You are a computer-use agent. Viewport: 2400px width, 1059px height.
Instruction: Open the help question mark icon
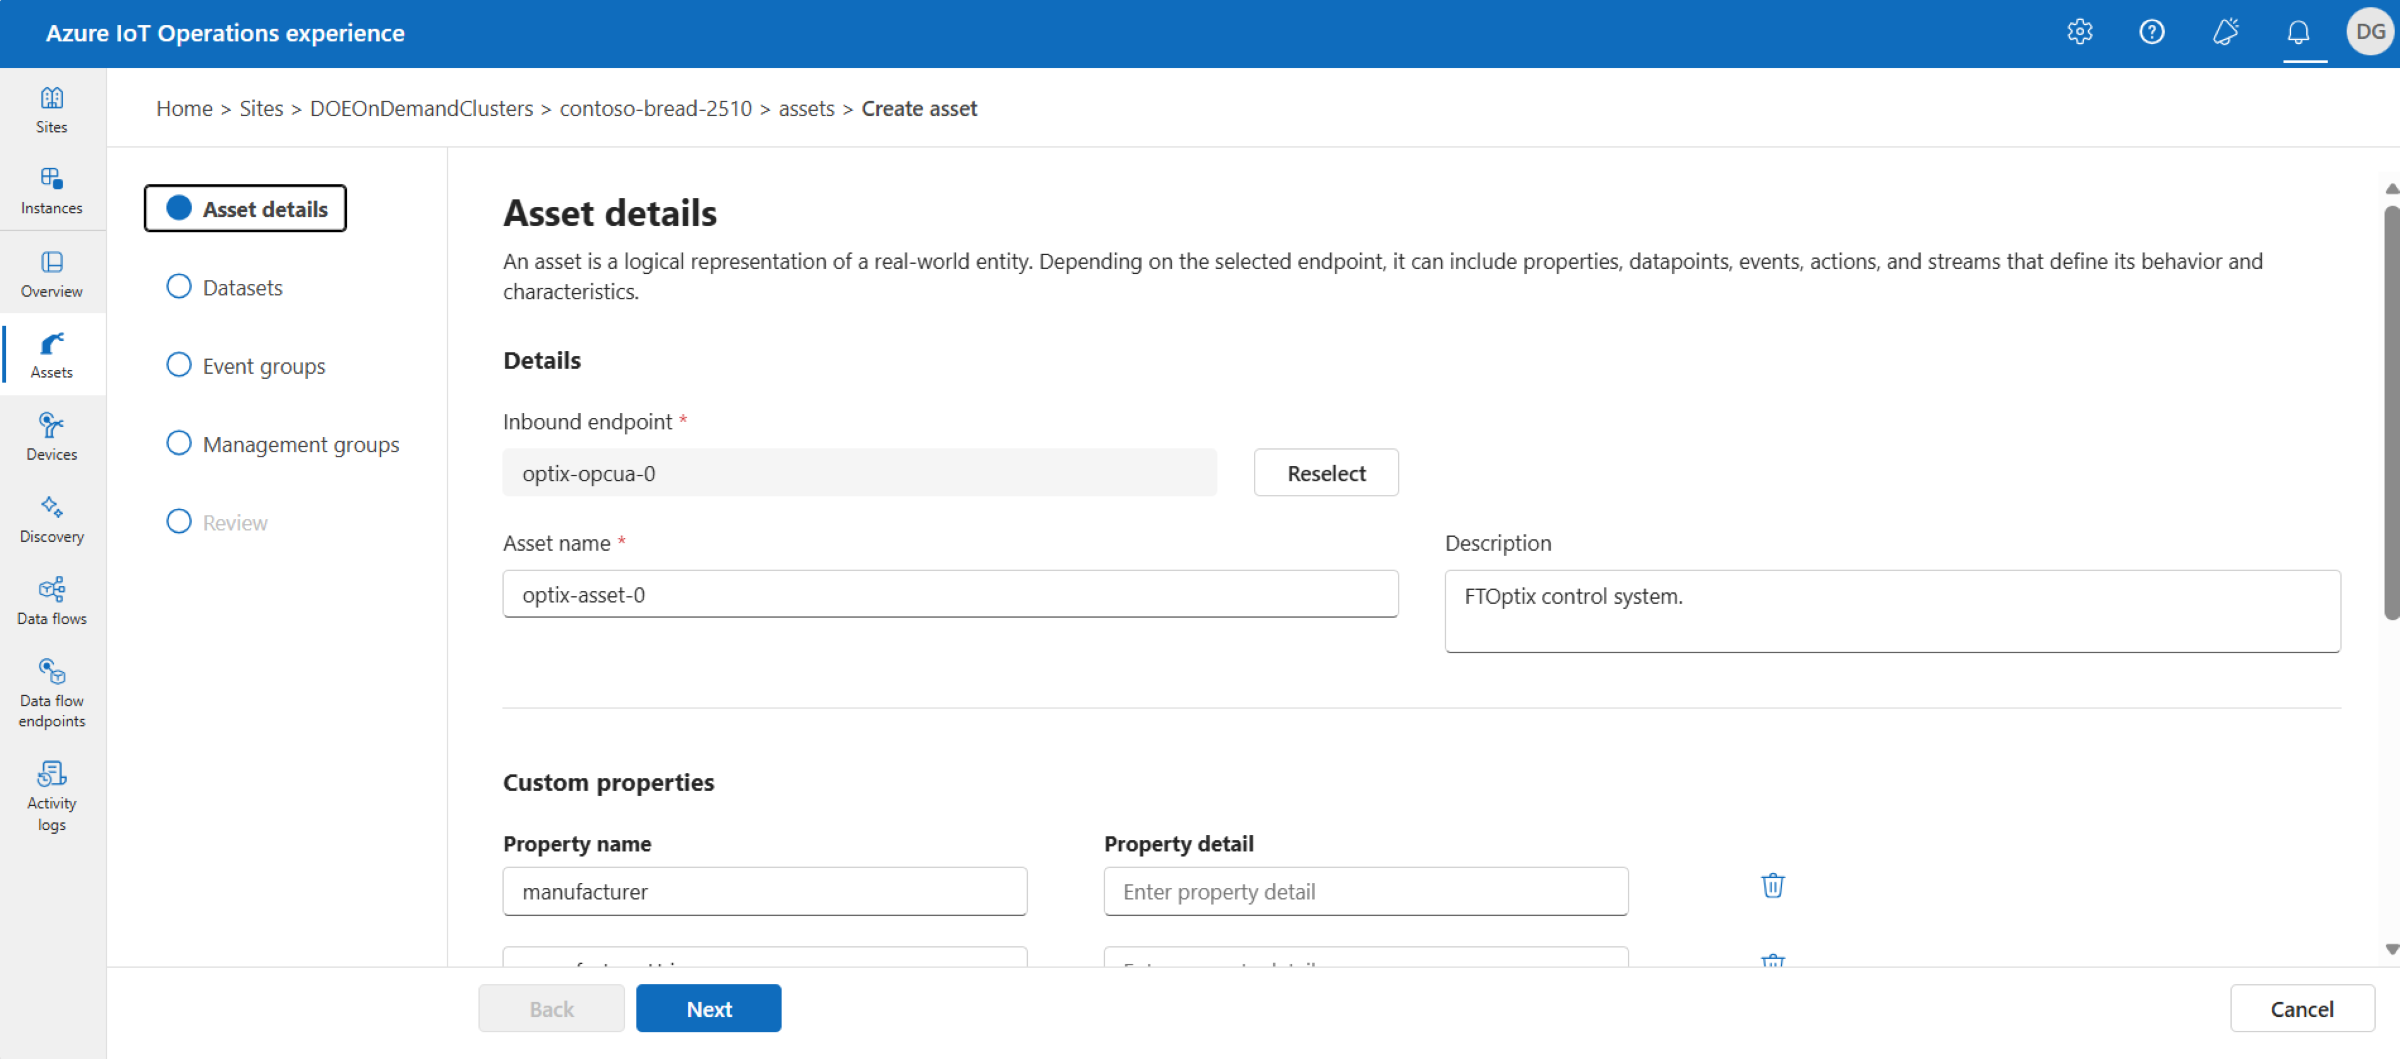[2152, 32]
